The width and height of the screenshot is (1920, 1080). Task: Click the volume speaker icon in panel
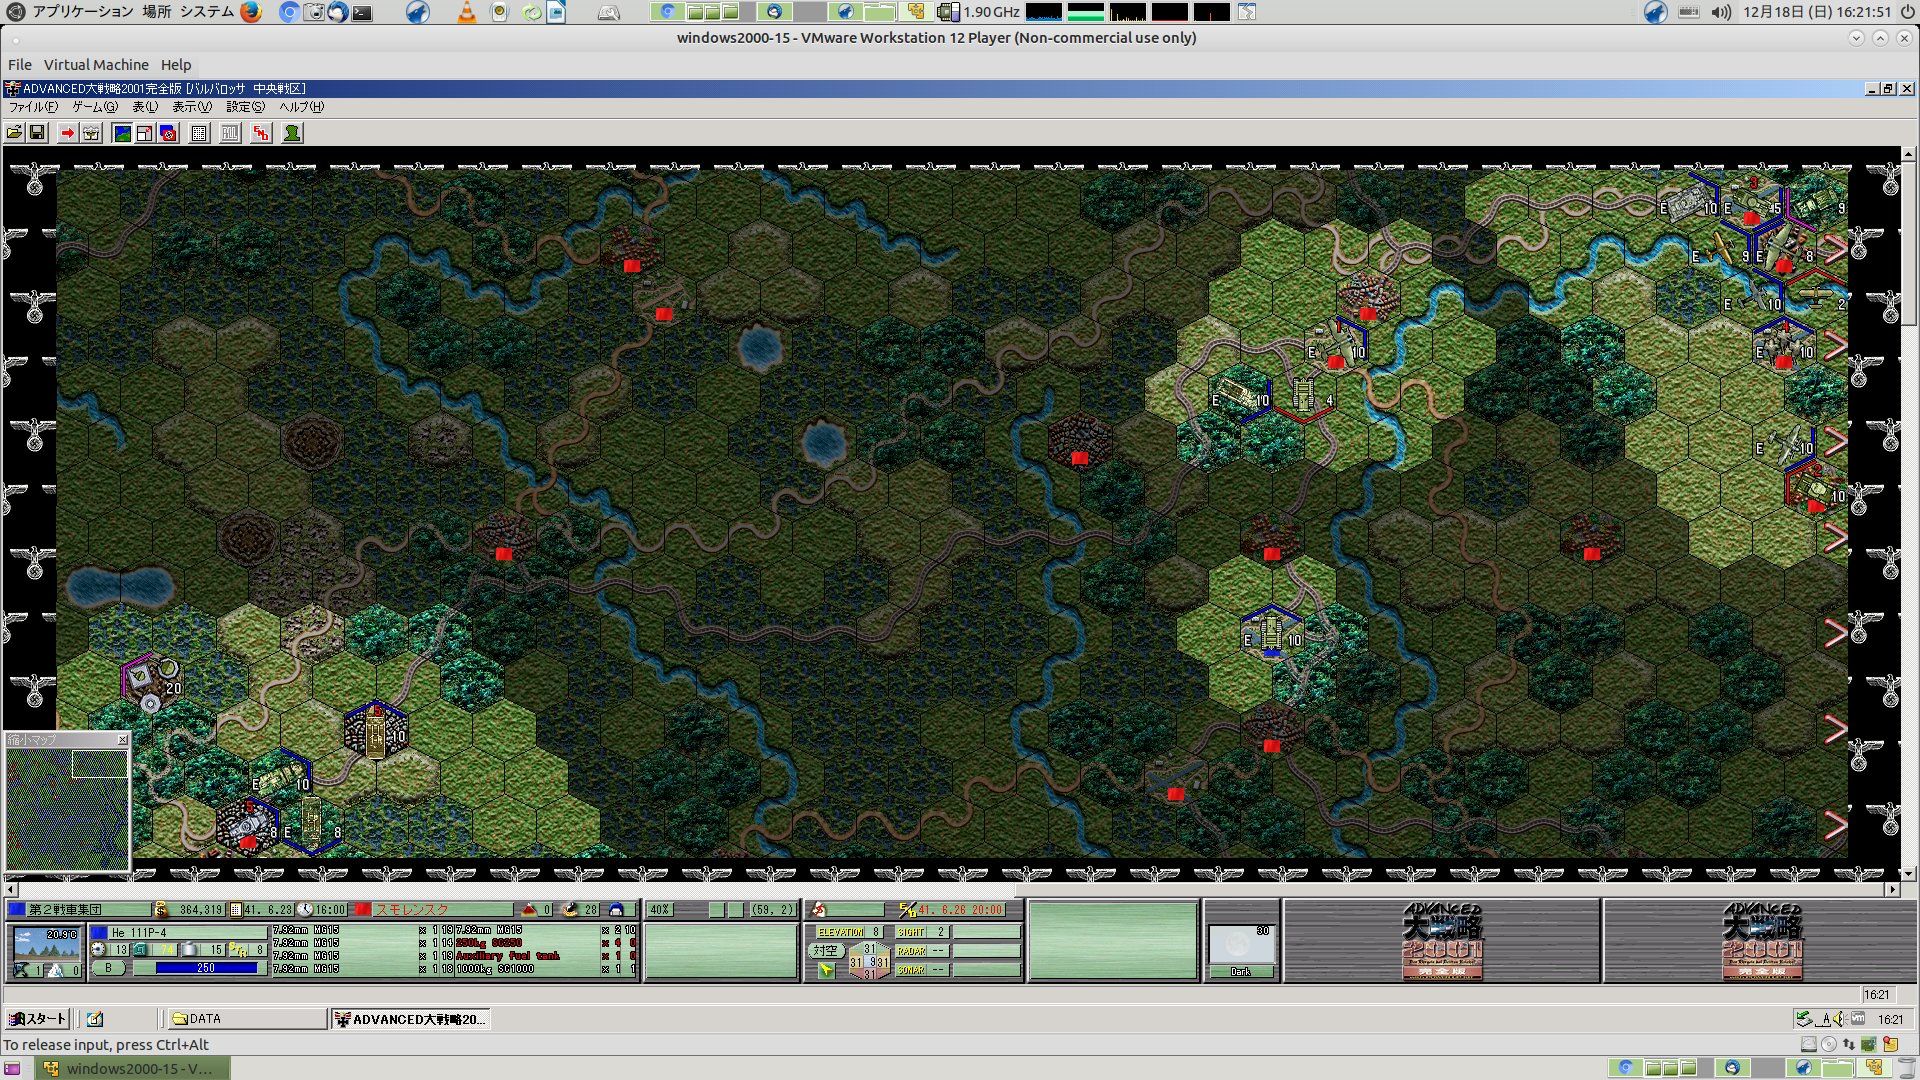coord(1720,12)
